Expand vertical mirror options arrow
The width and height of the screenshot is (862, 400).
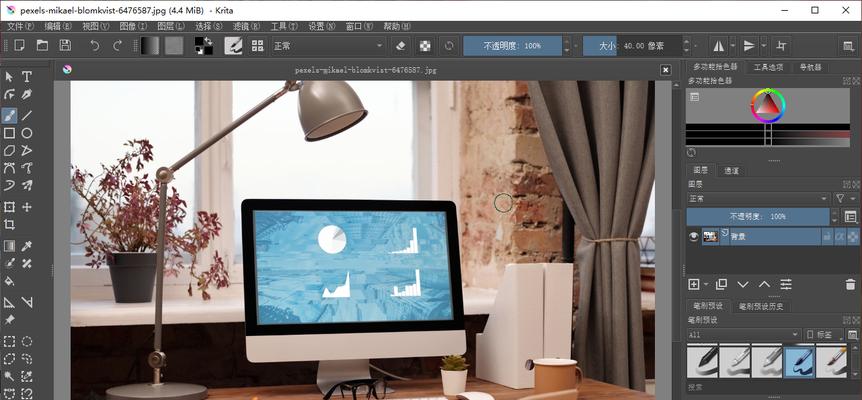click(764, 46)
